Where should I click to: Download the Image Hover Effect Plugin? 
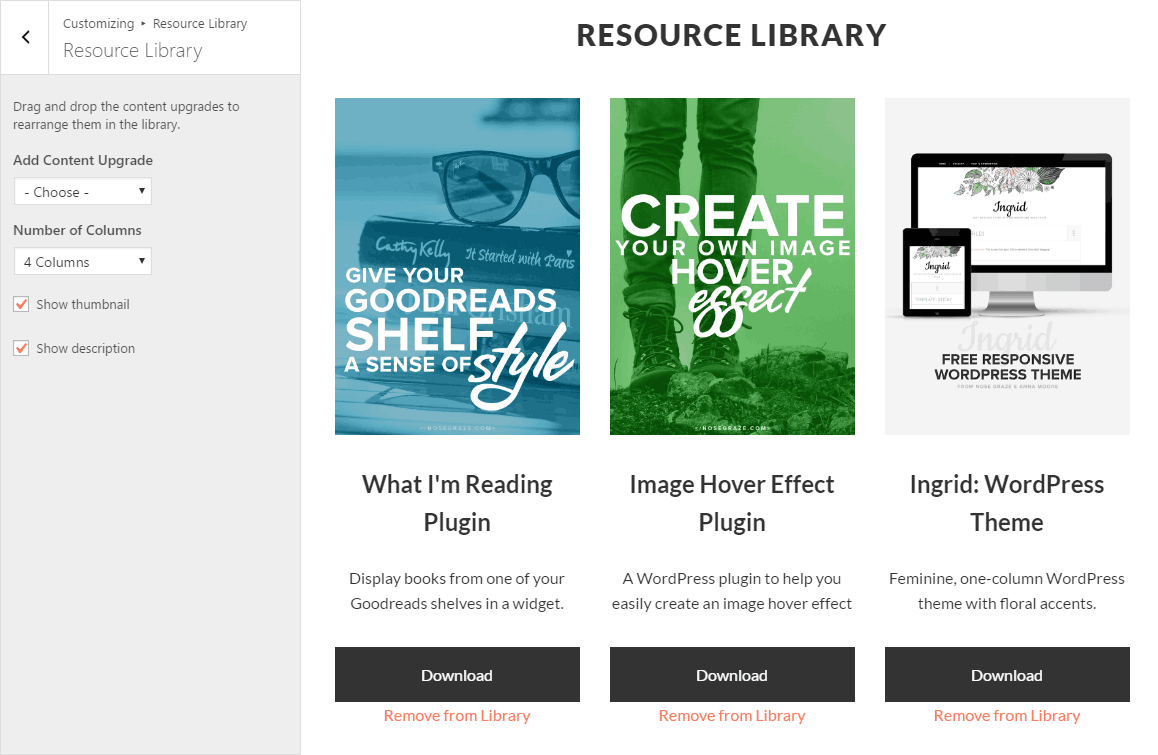[x=732, y=674]
